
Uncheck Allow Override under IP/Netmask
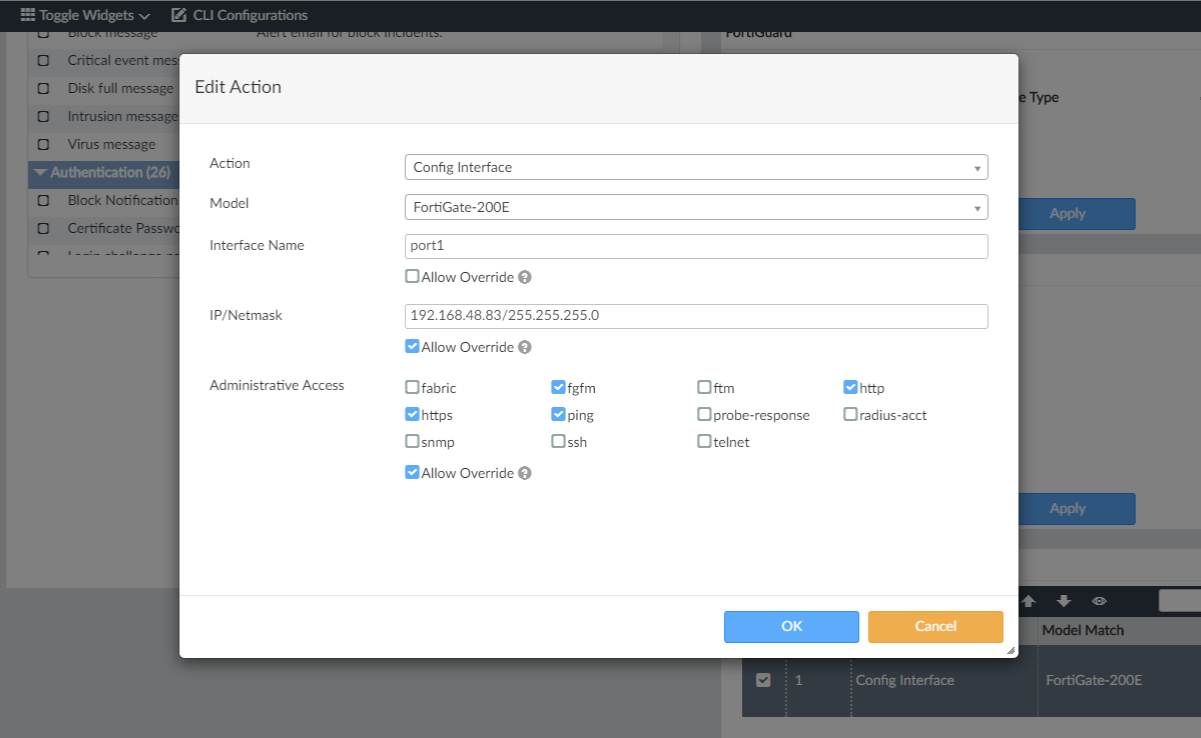(x=411, y=347)
